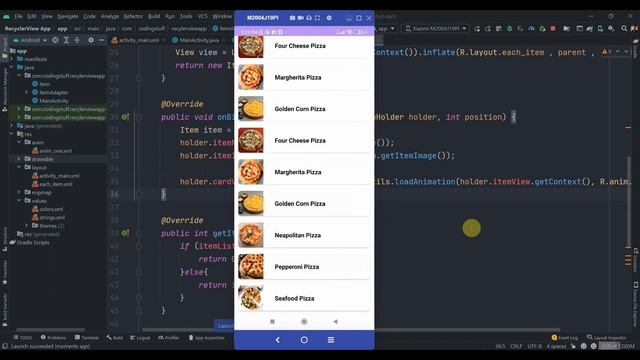Switch to MainActivity.java editor tab
The image size is (640, 360).
pos(196,40)
